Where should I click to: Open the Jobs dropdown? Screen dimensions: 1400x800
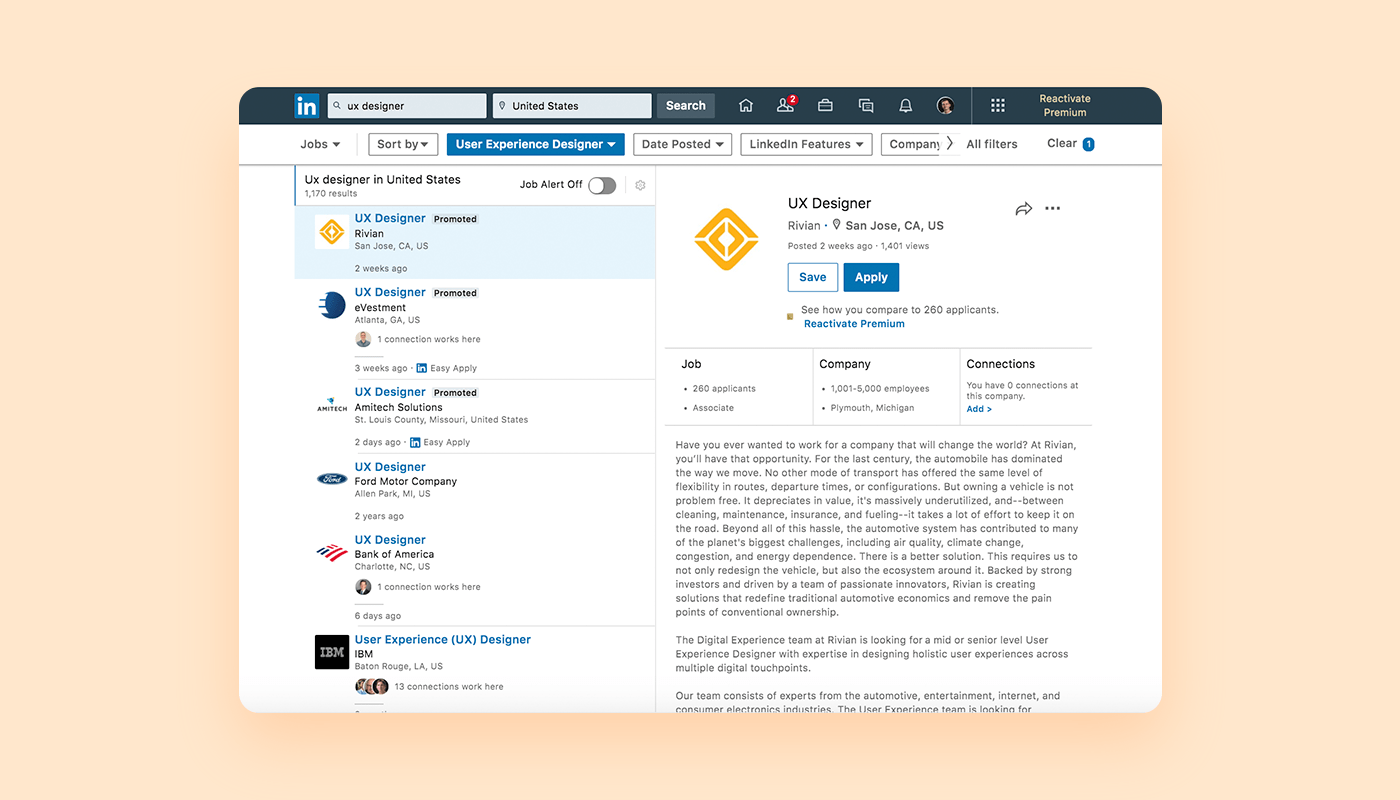coord(320,144)
